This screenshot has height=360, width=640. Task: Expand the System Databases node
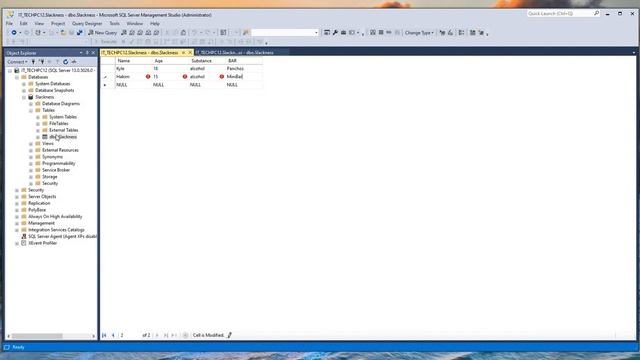[x=24, y=84]
